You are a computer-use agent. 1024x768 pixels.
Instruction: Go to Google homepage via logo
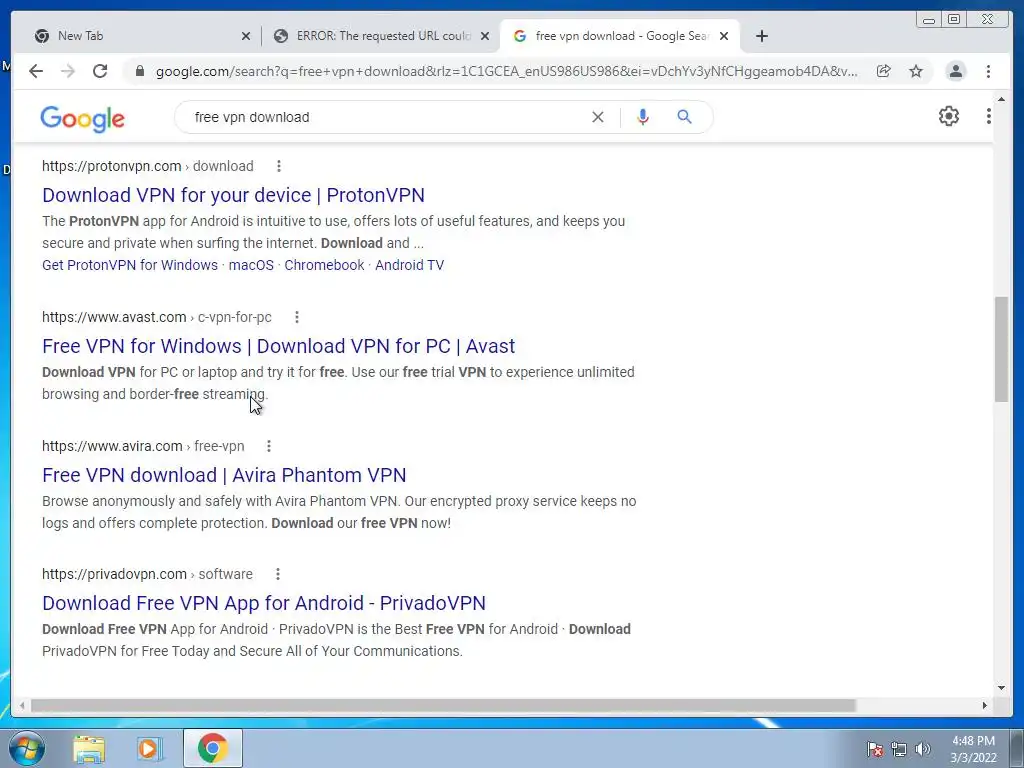click(82, 118)
